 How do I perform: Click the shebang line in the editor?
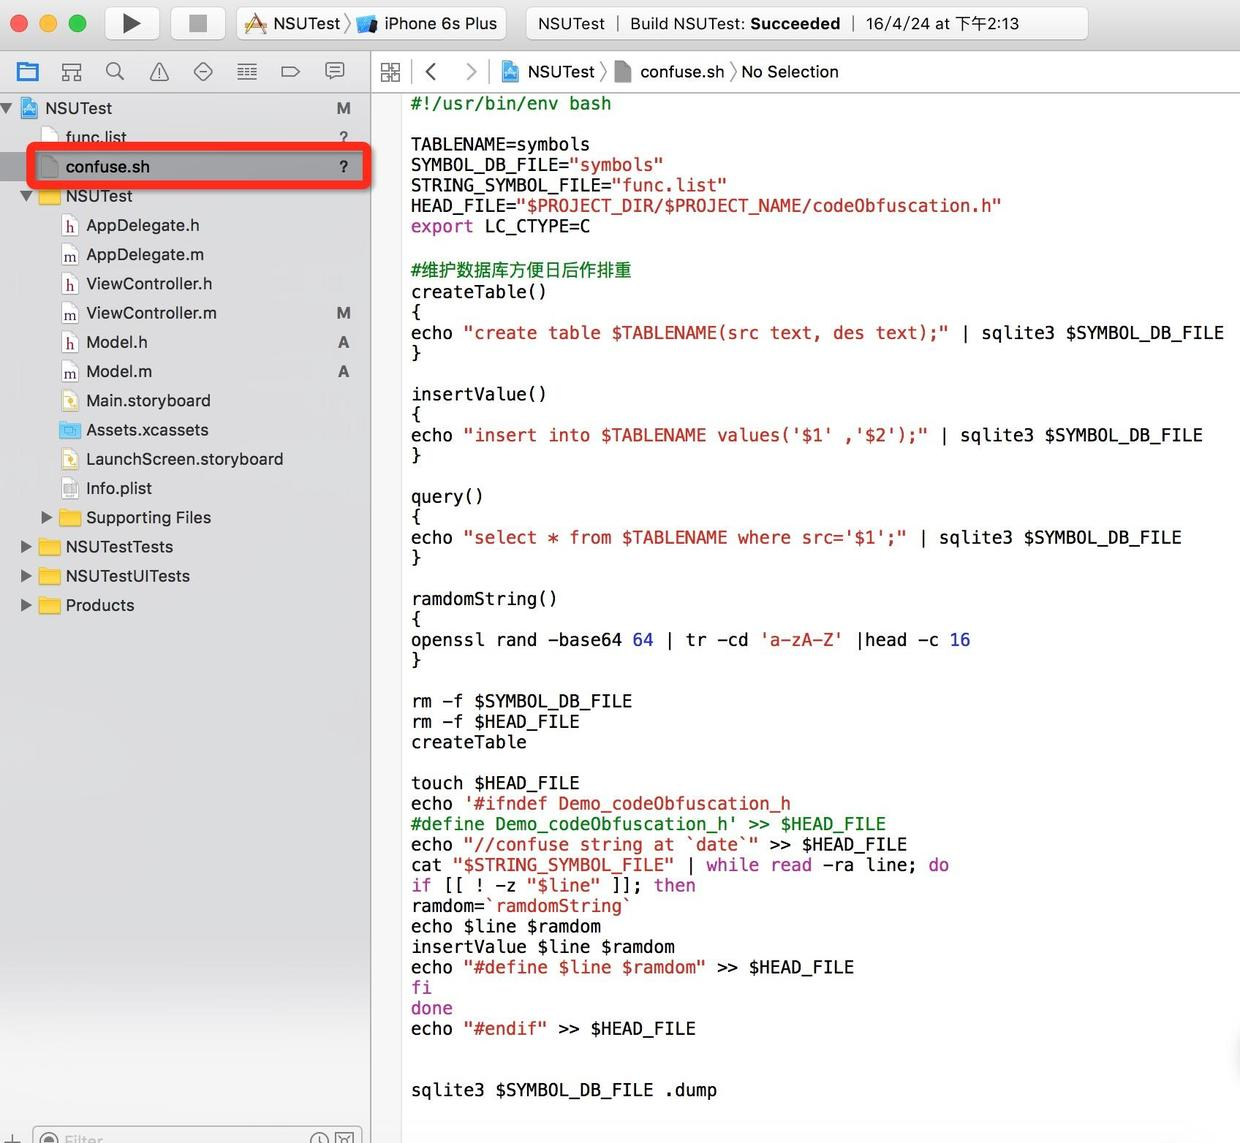511,103
